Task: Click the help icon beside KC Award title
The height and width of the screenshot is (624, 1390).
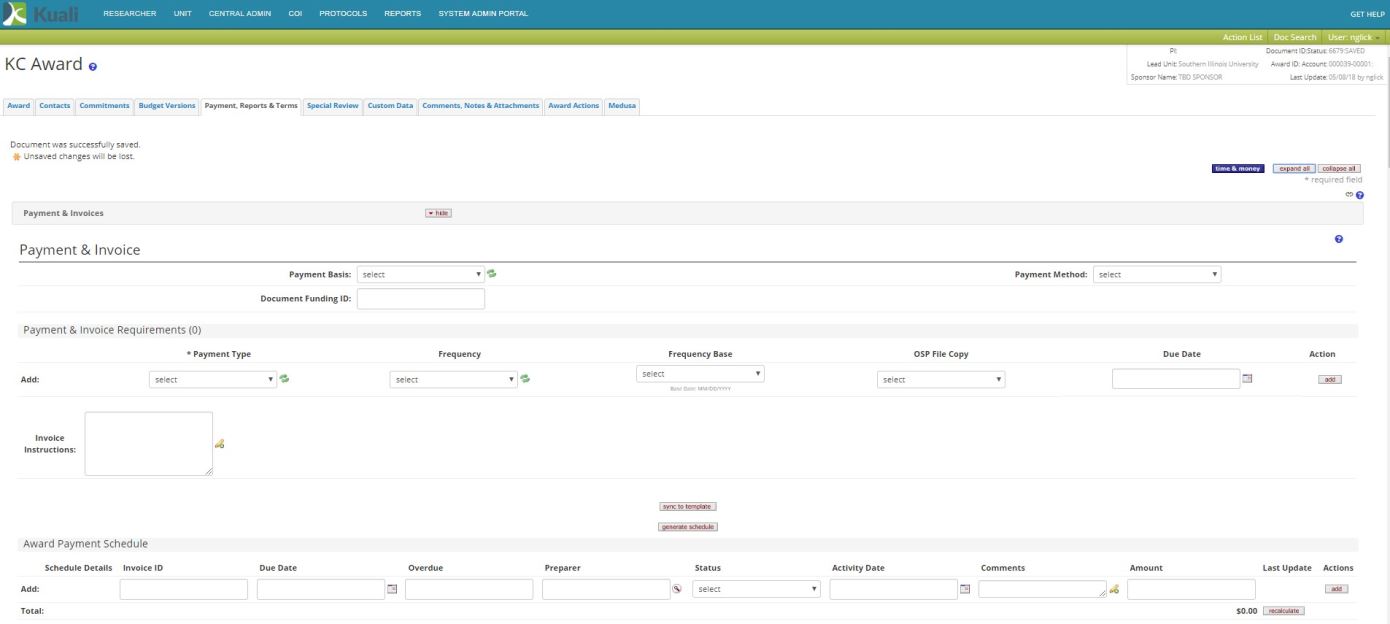Action: 93,66
